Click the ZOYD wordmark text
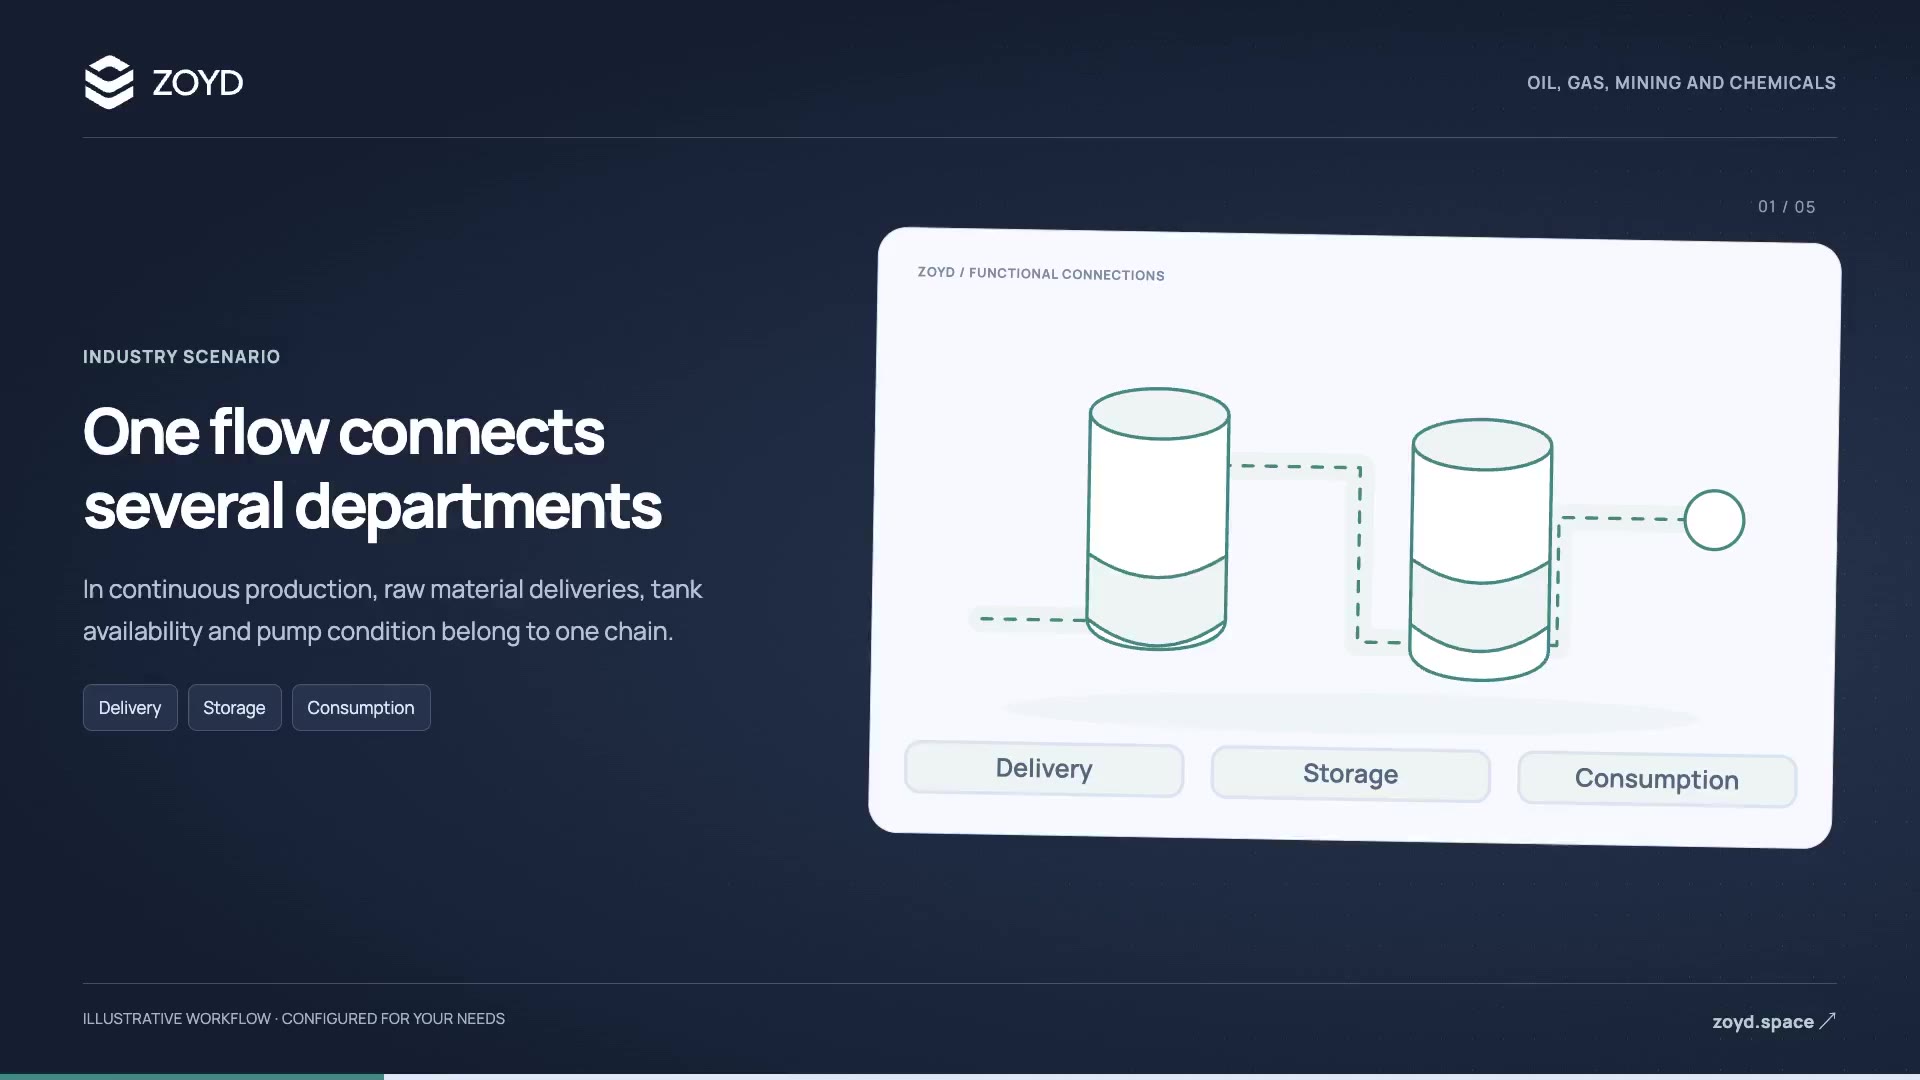The image size is (1920, 1080). pyautogui.click(x=198, y=83)
